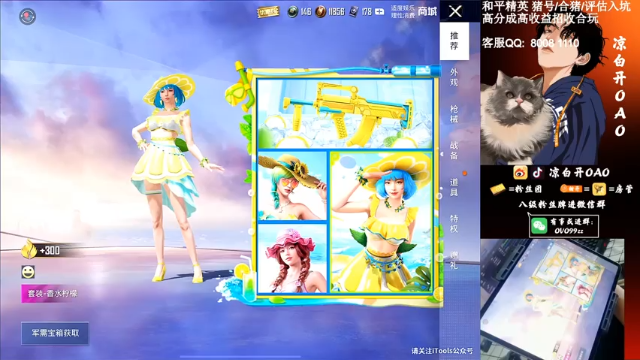640x360 pixels.
Task: Open the 推荐 shop tab
Action: [454, 41]
